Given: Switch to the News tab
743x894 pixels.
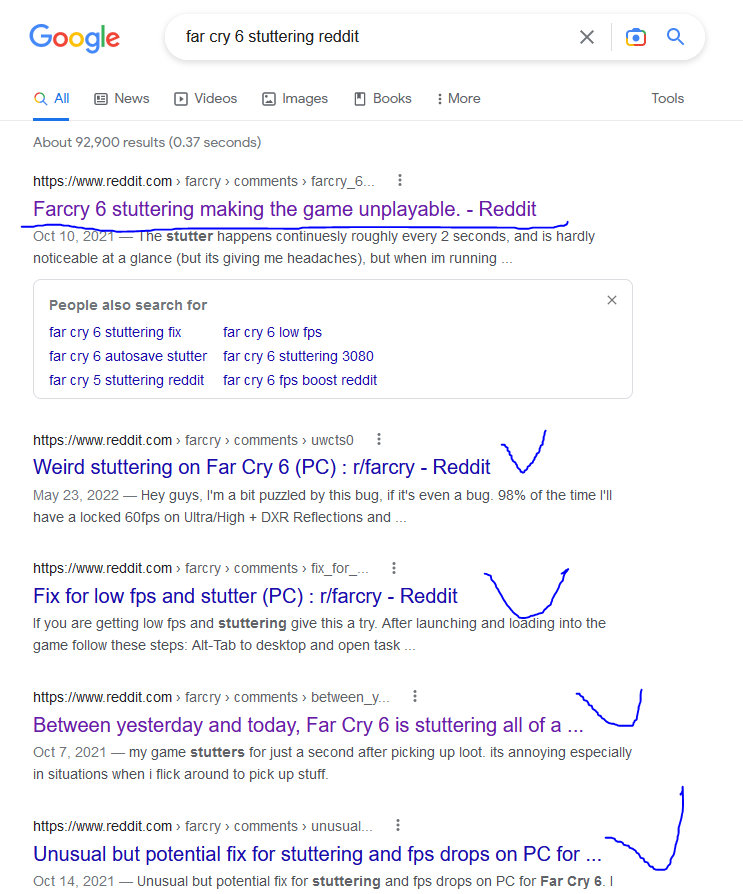Looking at the screenshot, I should [x=121, y=98].
